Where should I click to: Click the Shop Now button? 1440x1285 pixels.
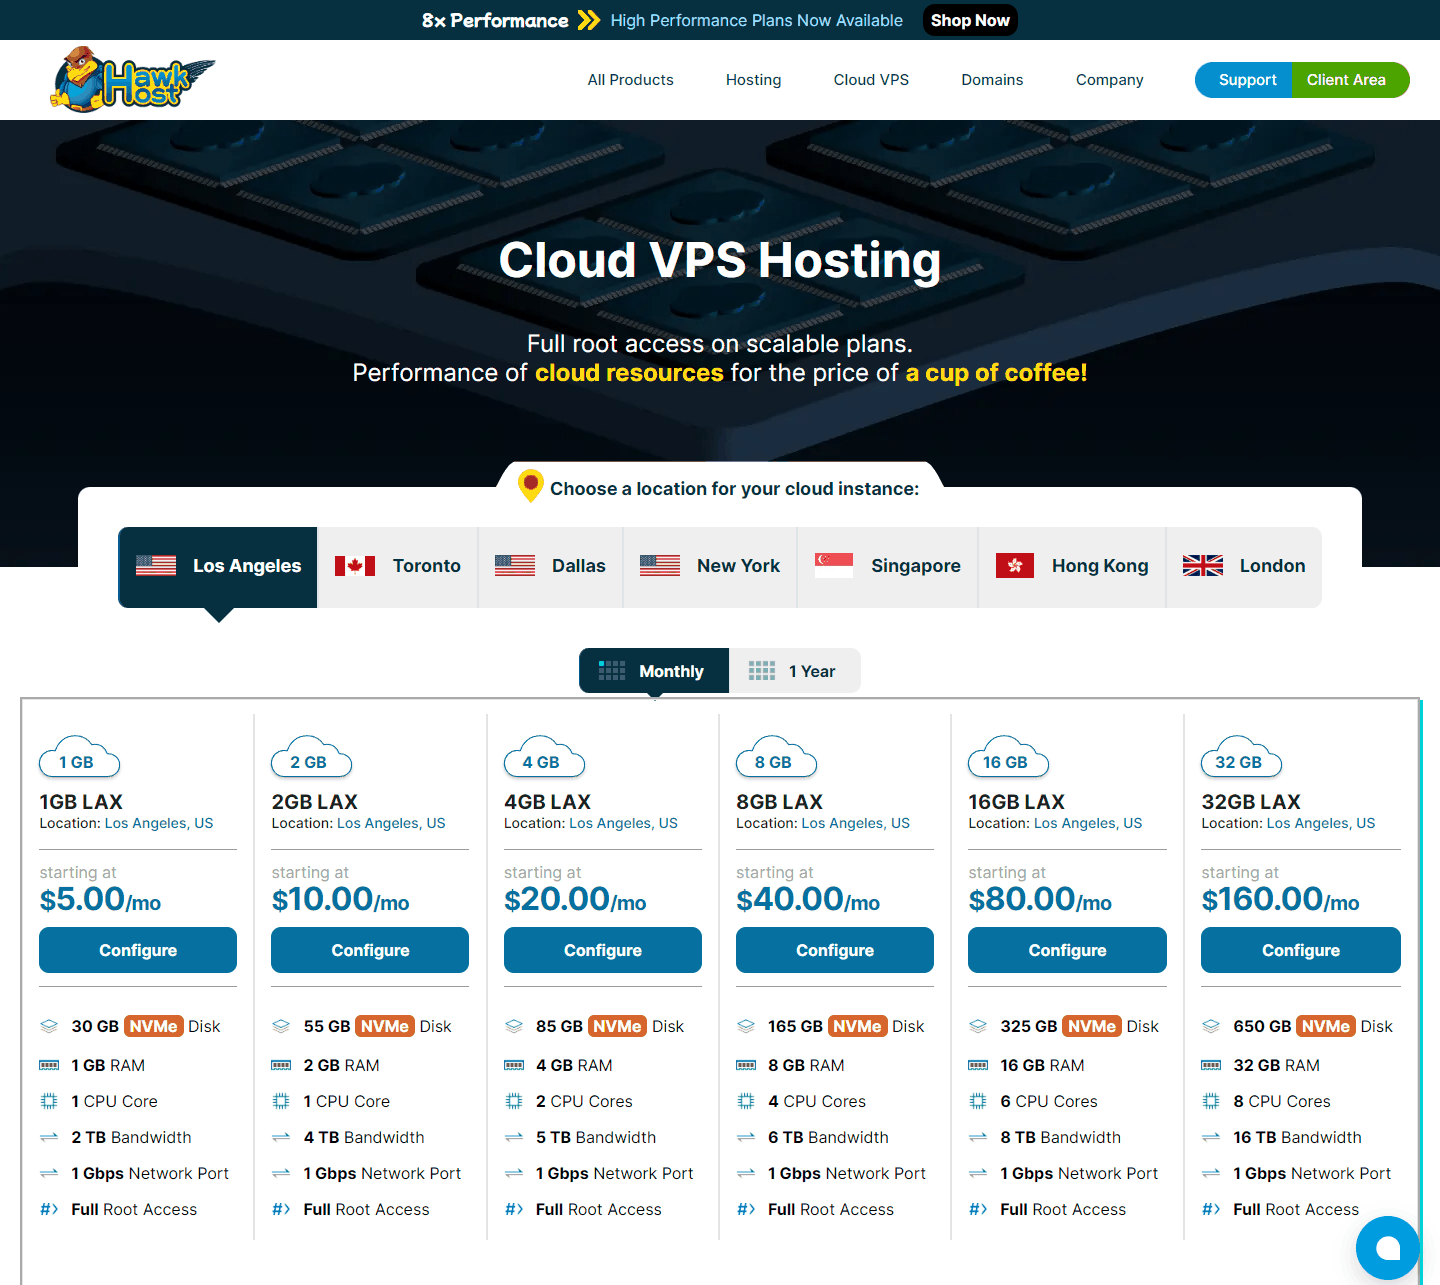(x=970, y=20)
